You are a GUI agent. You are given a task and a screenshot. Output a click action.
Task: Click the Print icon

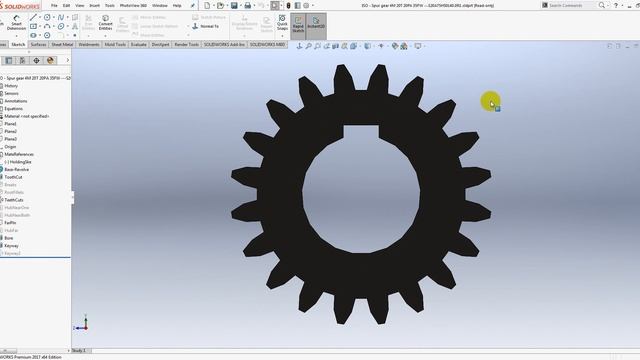point(248,5)
